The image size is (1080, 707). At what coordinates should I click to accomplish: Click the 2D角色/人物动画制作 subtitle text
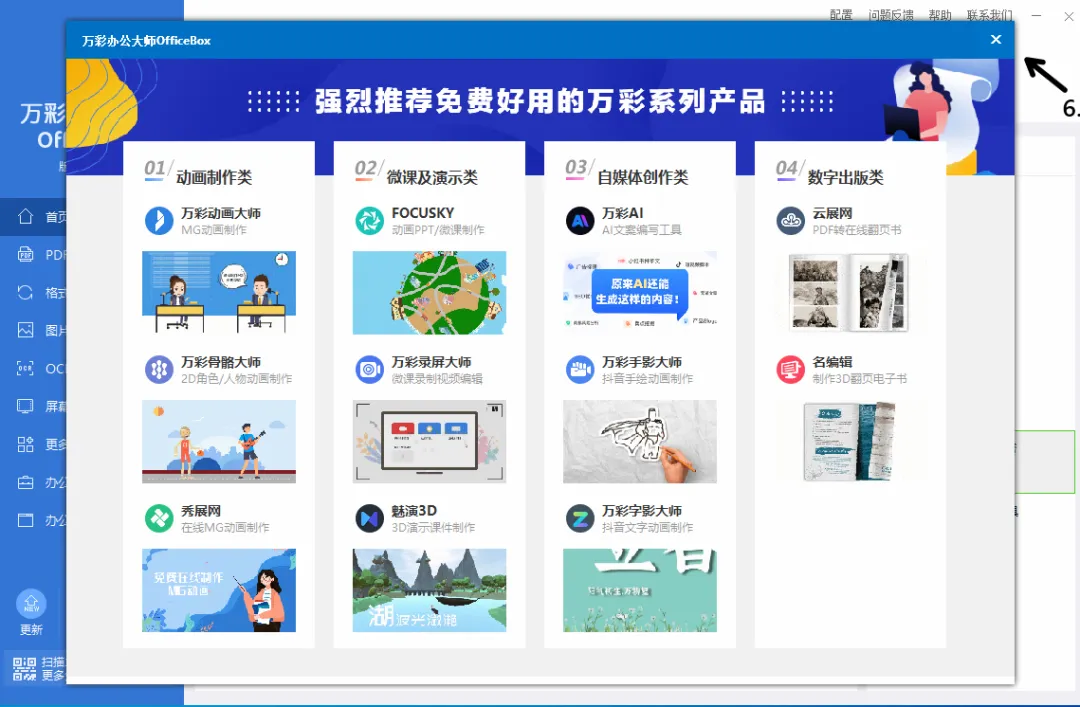(236, 379)
